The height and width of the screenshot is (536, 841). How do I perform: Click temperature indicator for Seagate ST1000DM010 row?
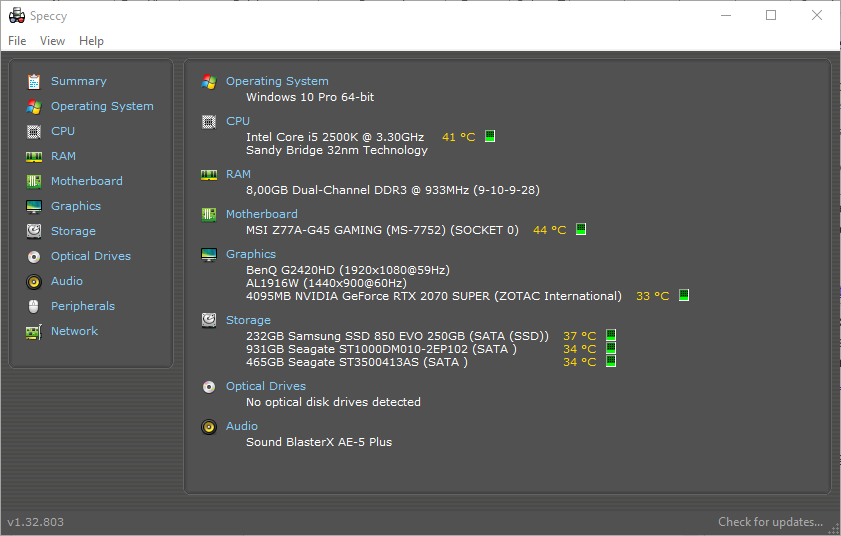coord(610,348)
